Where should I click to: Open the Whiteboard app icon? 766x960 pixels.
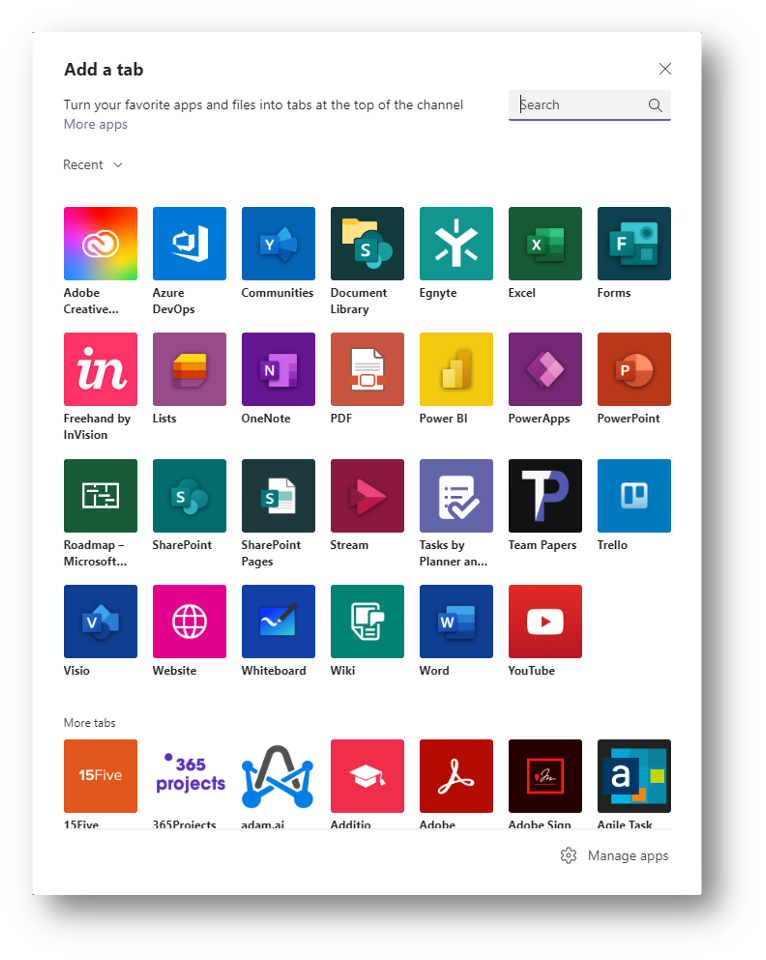pyautogui.click(x=278, y=621)
